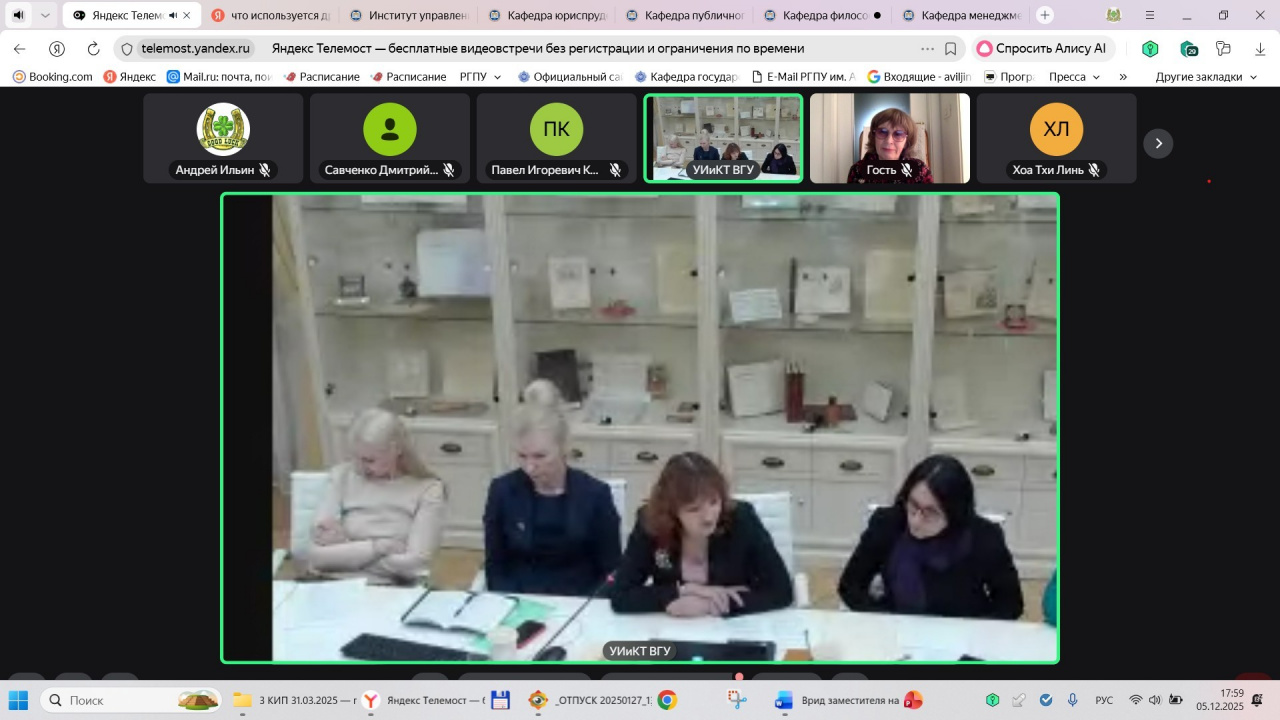Switch to the Кафедра юриспруденции tab
The width and height of the screenshot is (1280, 720).
[550, 16]
